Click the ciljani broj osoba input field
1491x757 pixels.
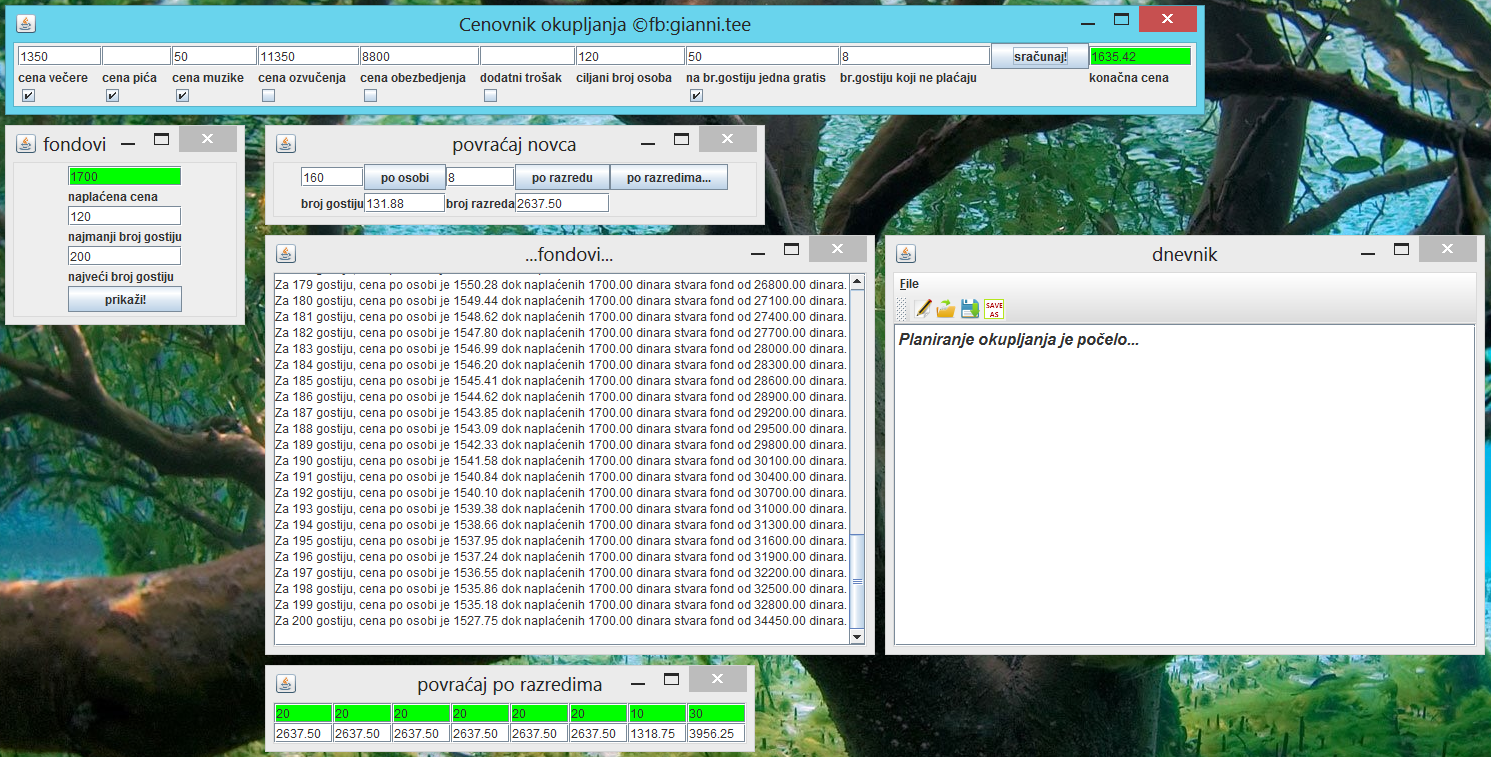pos(630,56)
